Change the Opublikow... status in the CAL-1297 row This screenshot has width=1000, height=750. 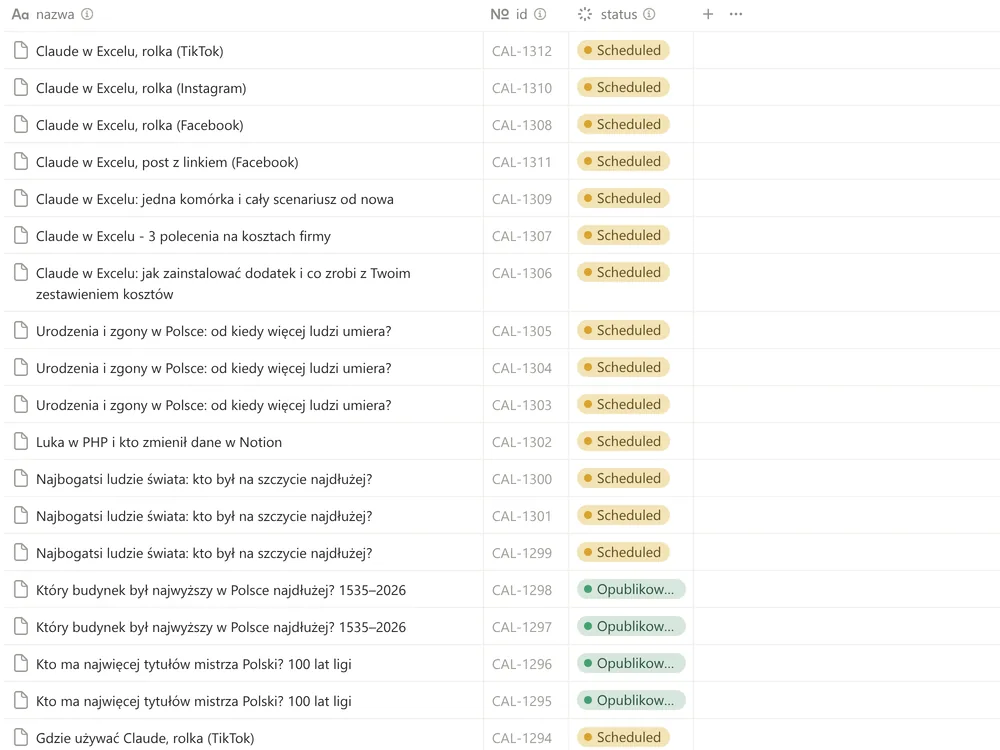point(631,626)
